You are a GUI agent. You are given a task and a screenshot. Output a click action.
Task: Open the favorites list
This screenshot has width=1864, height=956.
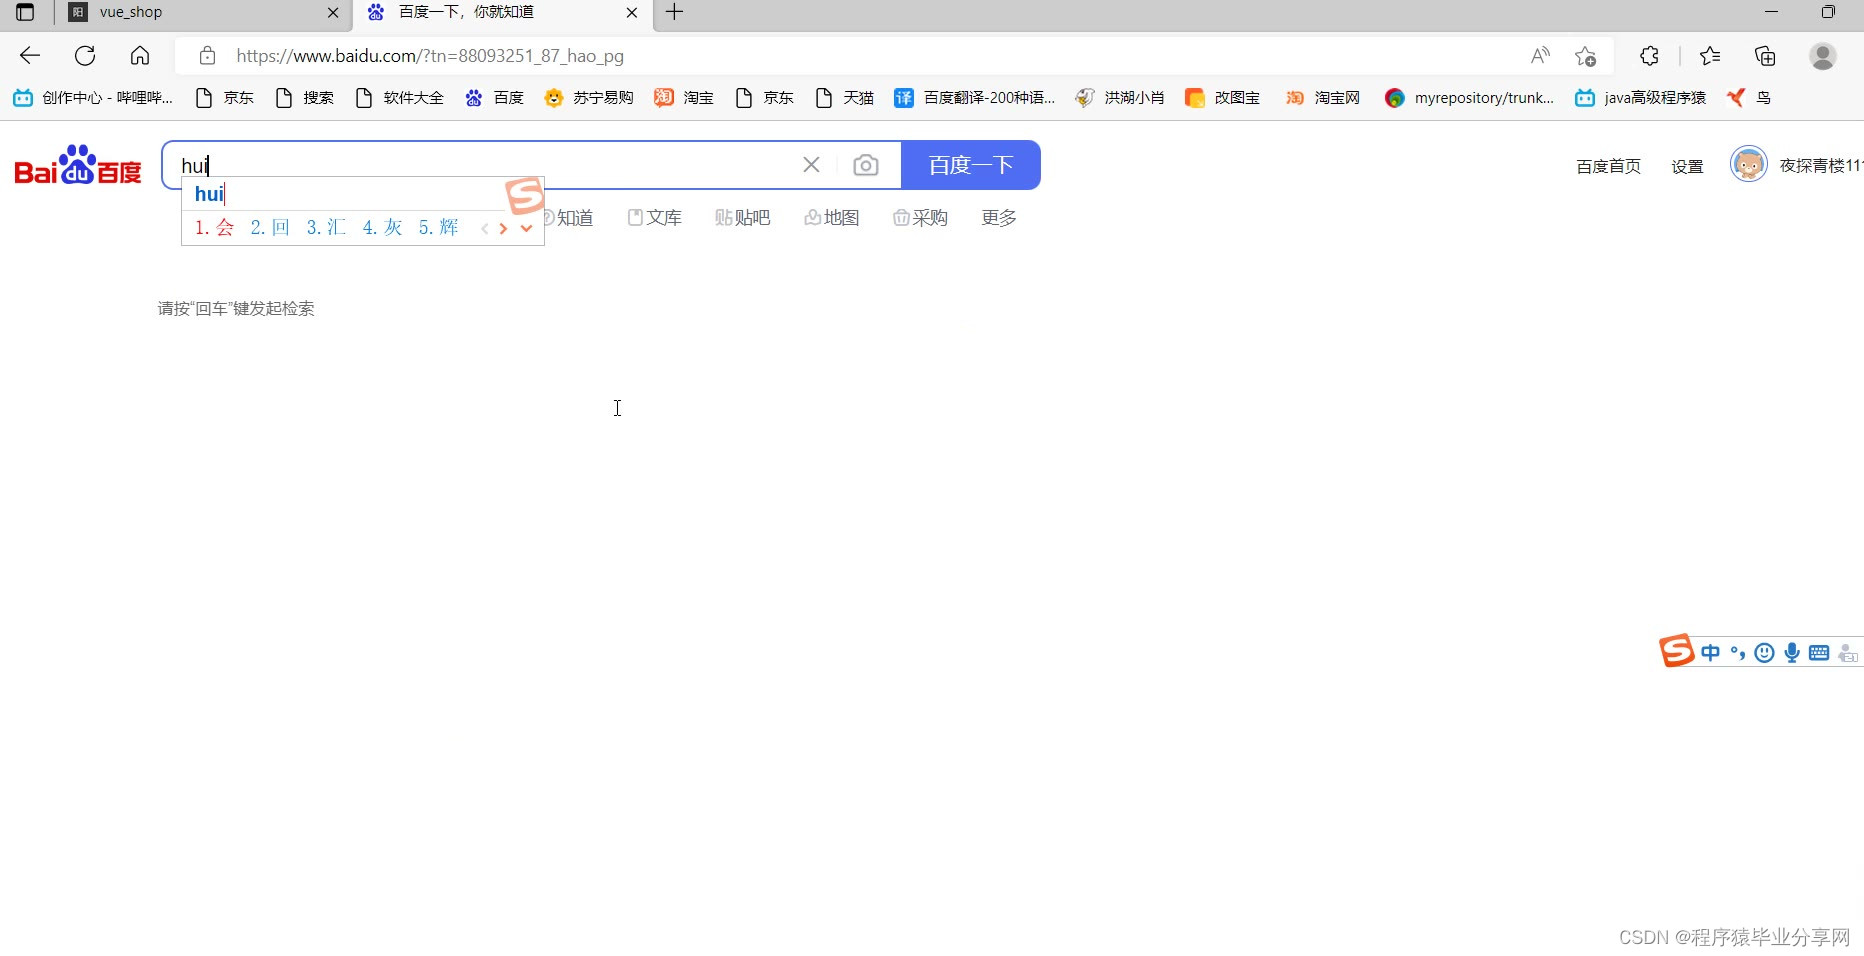pos(1710,56)
